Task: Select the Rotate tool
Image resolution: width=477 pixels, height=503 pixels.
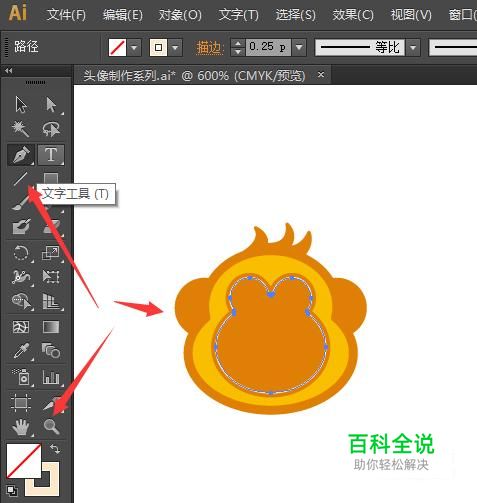Action: (21, 253)
